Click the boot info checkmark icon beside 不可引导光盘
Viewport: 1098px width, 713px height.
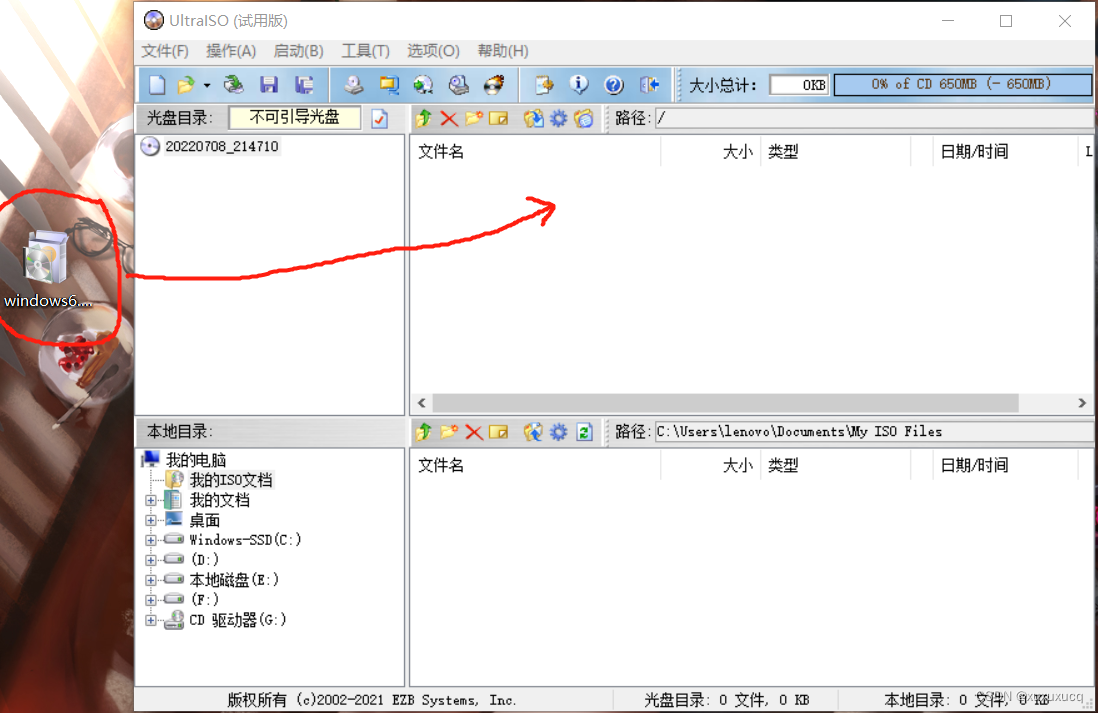[380, 118]
